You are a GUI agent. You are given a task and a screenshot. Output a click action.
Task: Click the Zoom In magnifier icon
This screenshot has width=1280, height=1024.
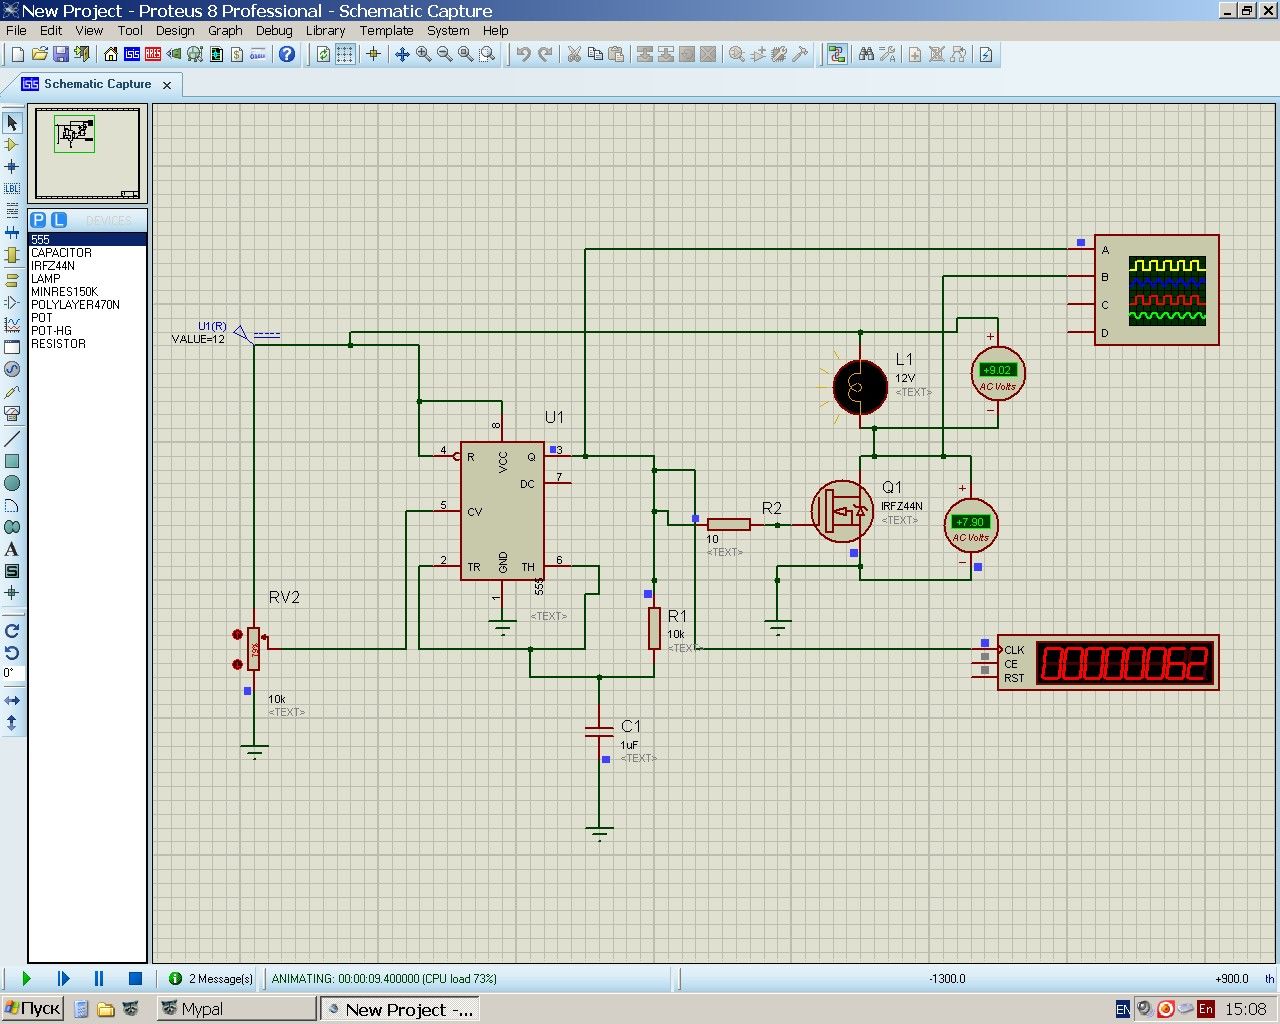coord(423,54)
